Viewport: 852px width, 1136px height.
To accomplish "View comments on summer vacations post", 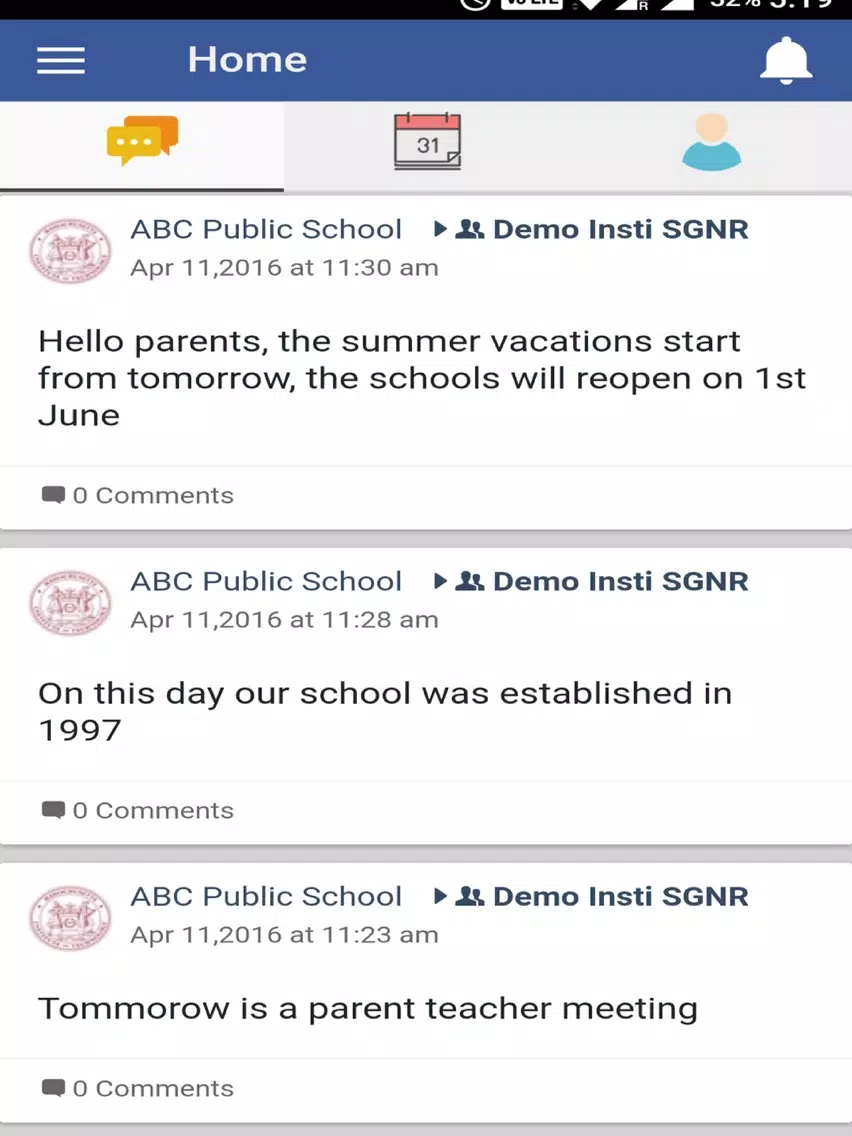I will [x=138, y=496].
